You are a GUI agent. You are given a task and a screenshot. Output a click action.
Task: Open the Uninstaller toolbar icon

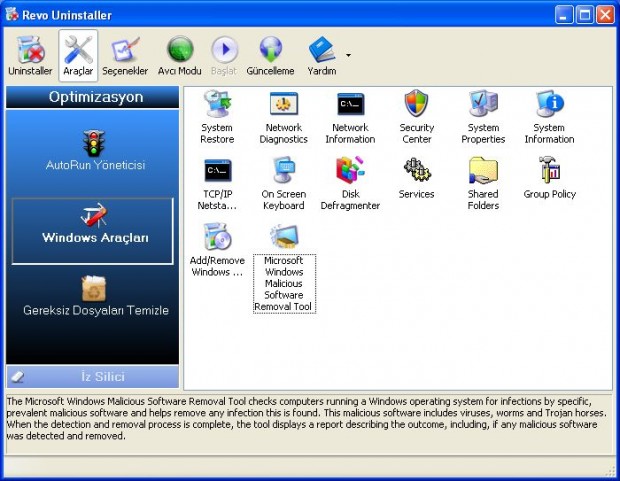30,56
